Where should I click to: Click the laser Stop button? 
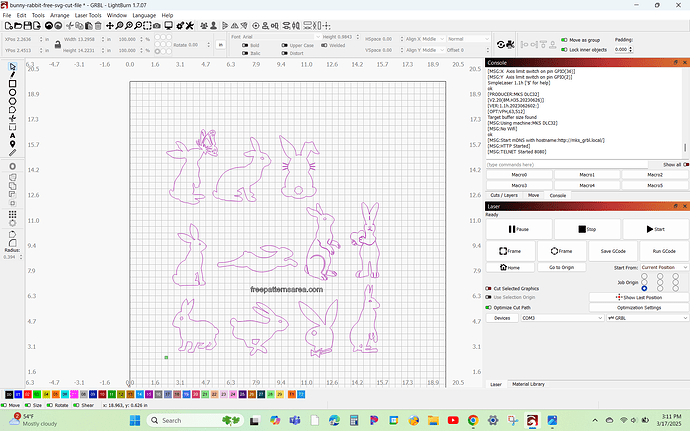coord(587,229)
